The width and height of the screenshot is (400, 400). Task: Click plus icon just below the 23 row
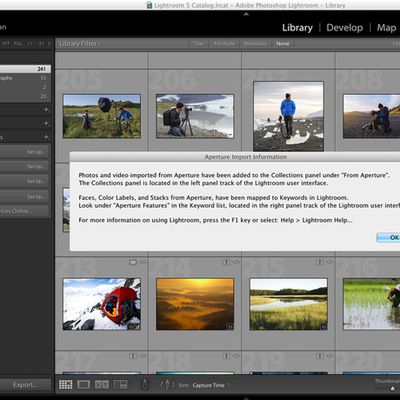click(46, 109)
